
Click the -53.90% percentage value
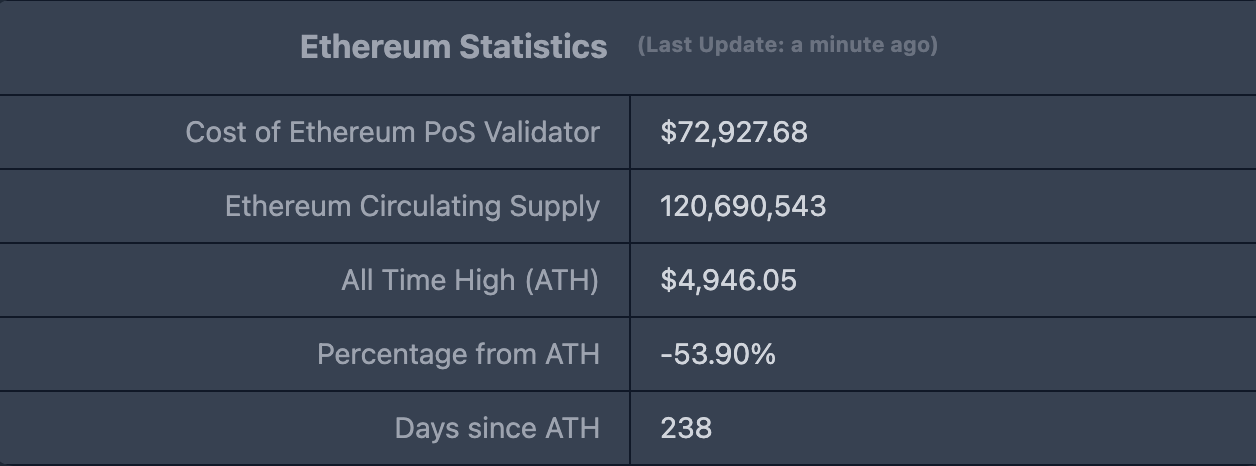[x=717, y=354]
